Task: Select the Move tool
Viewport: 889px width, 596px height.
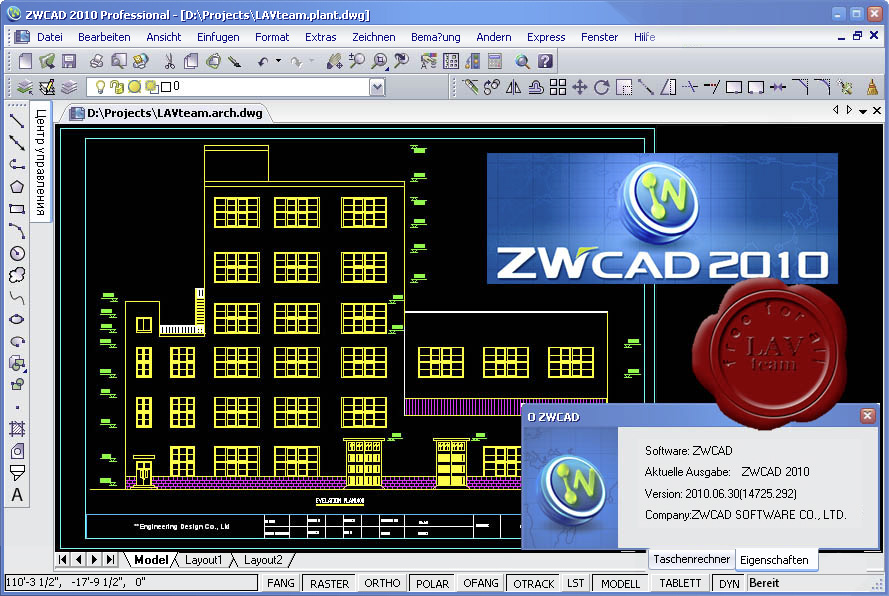Action: click(x=579, y=87)
